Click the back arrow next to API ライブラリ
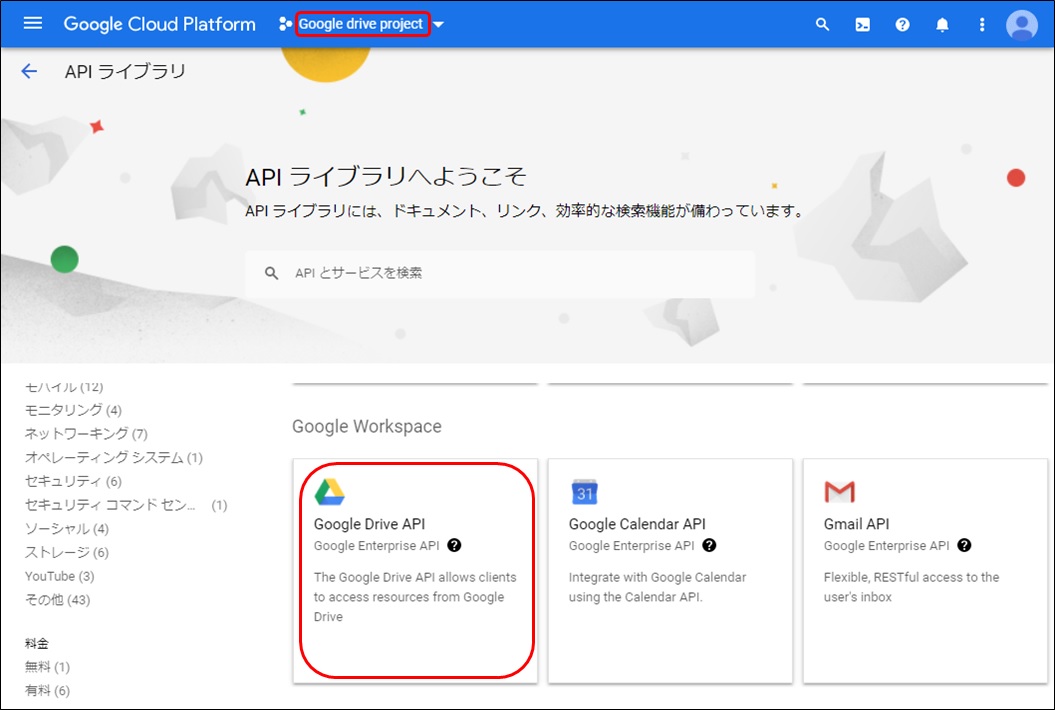The image size is (1055, 710). 28,71
